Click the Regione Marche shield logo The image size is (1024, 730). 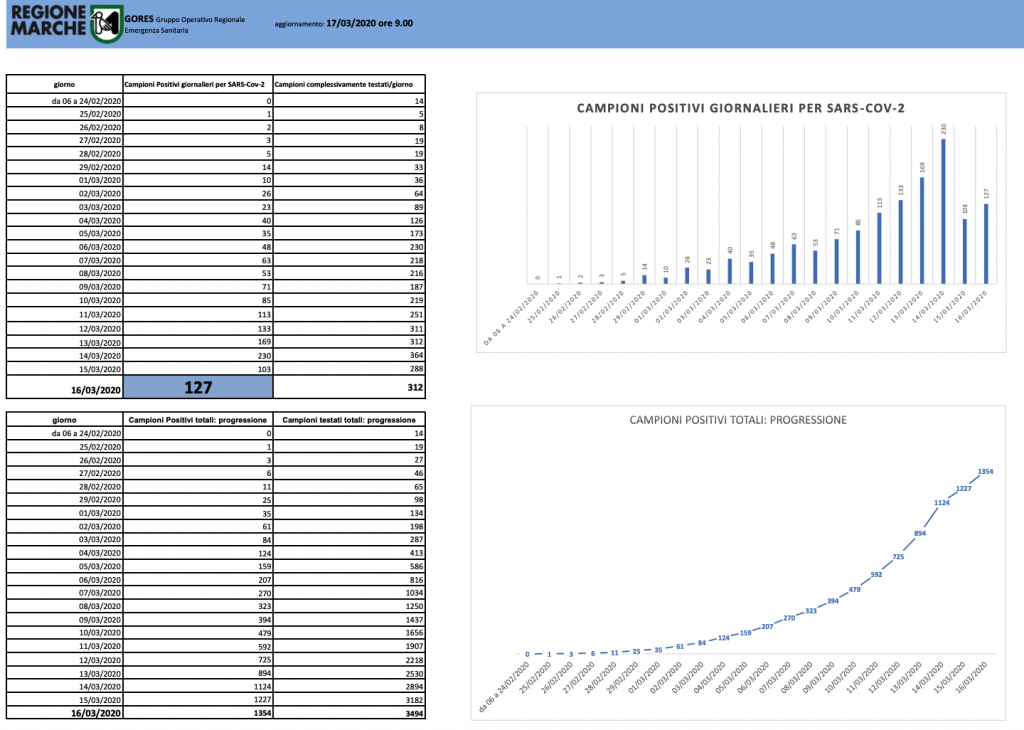tap(106, 24)
